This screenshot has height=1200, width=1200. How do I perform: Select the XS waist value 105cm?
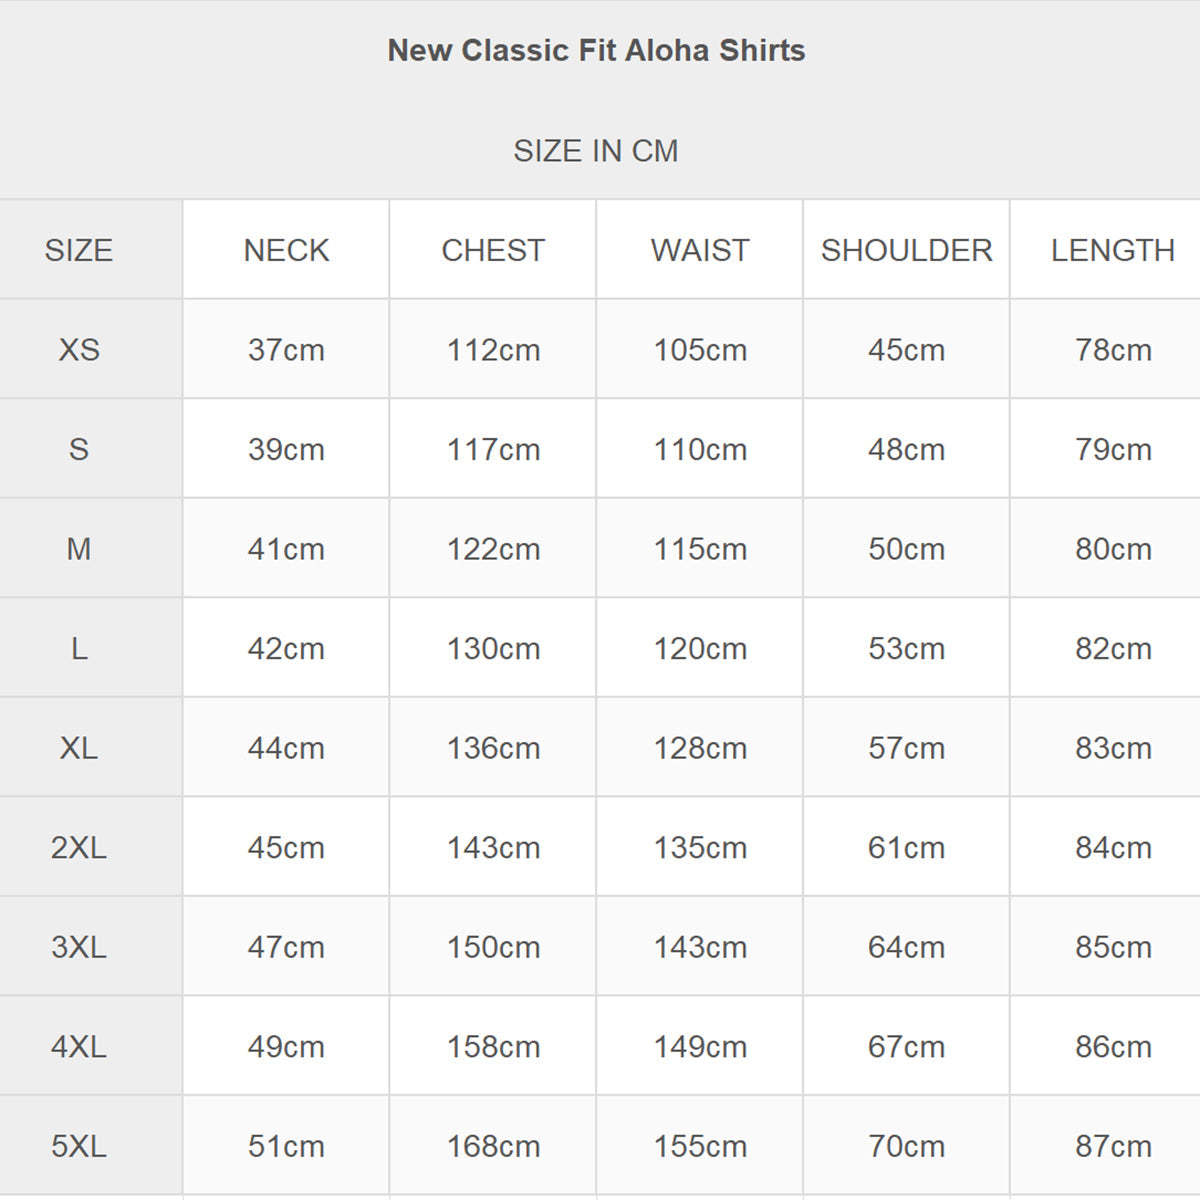[700, 350]
